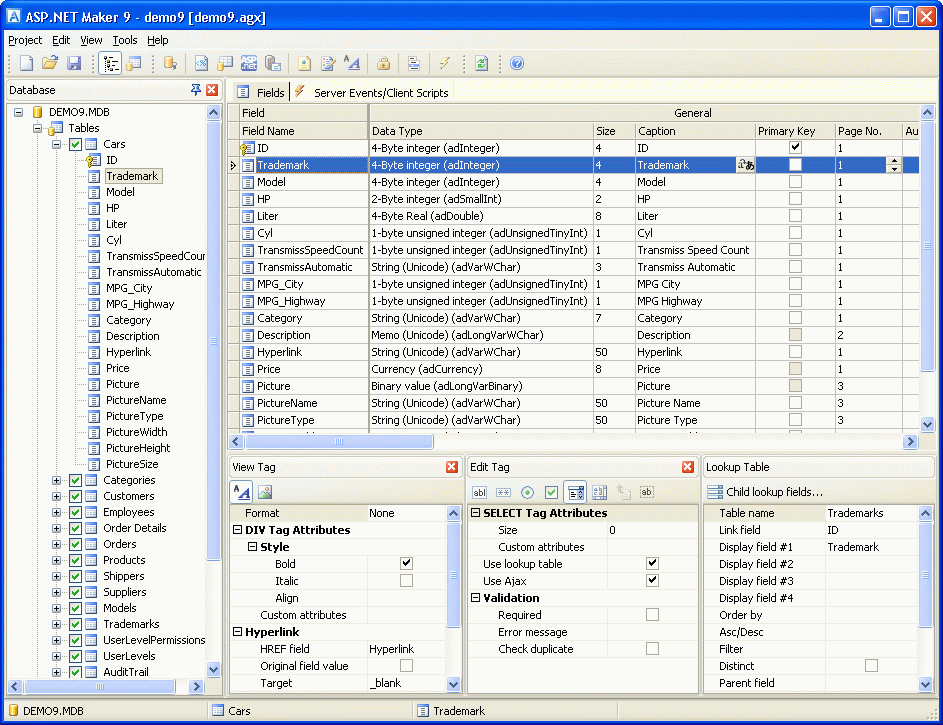Click the Data Type column header
This screenshot has width=943, height=725.
click(481, 131)
